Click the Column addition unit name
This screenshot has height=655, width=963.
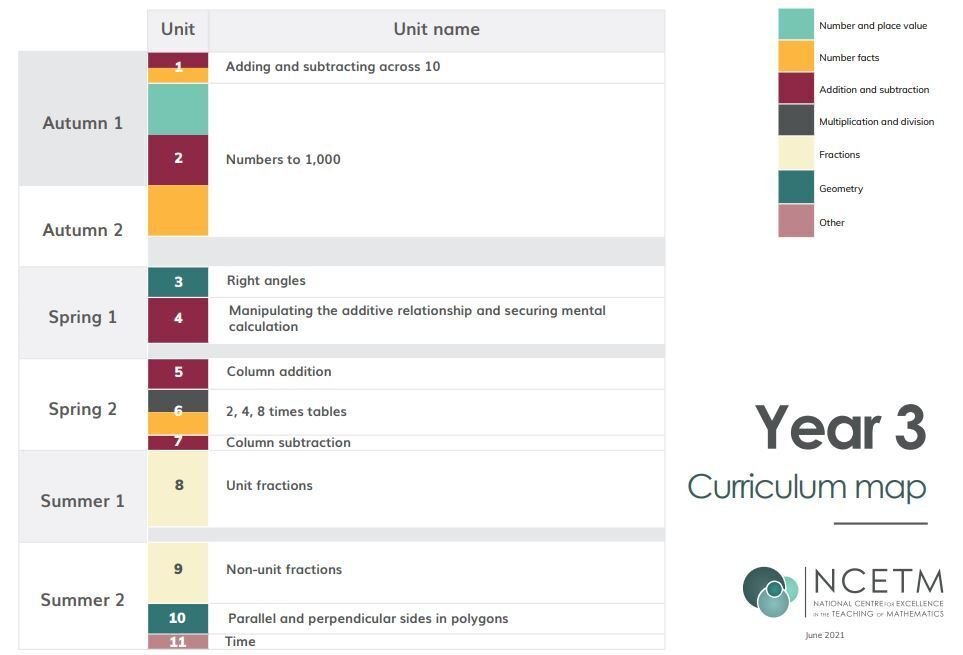[279, 371]
